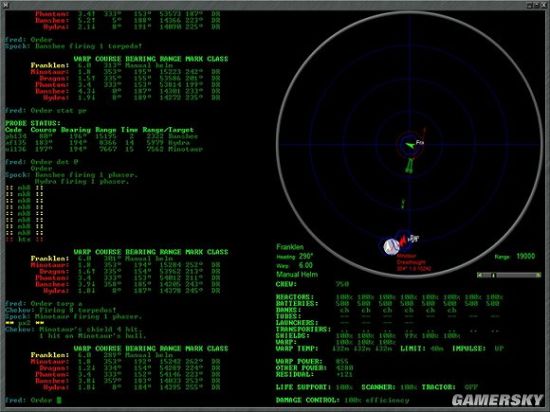Image resolution: width=550 pixels, height=412 pixels.
Task: Click the green torpedo salvo icon below Franklen
Action: [409, 166]
